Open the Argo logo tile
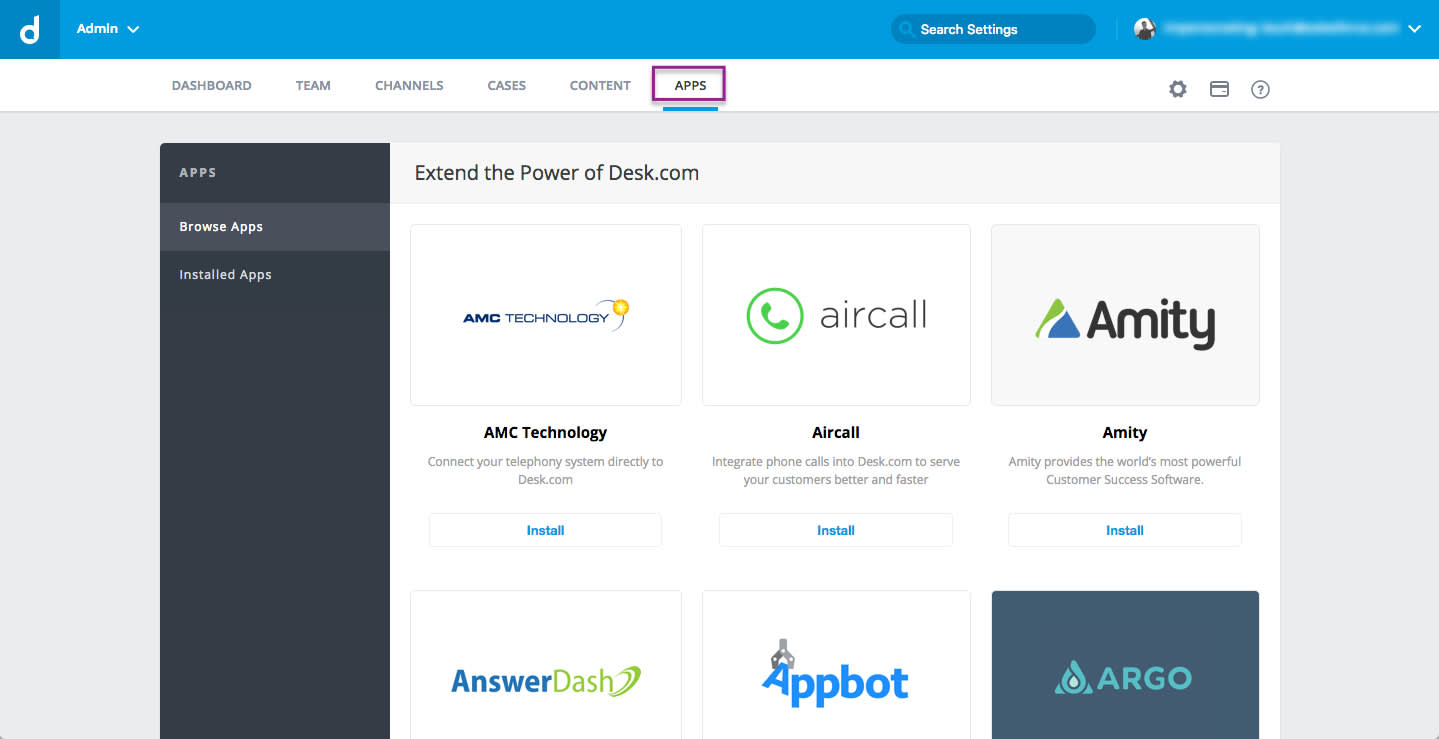 pyautogui.click(x=1125, y=664)
